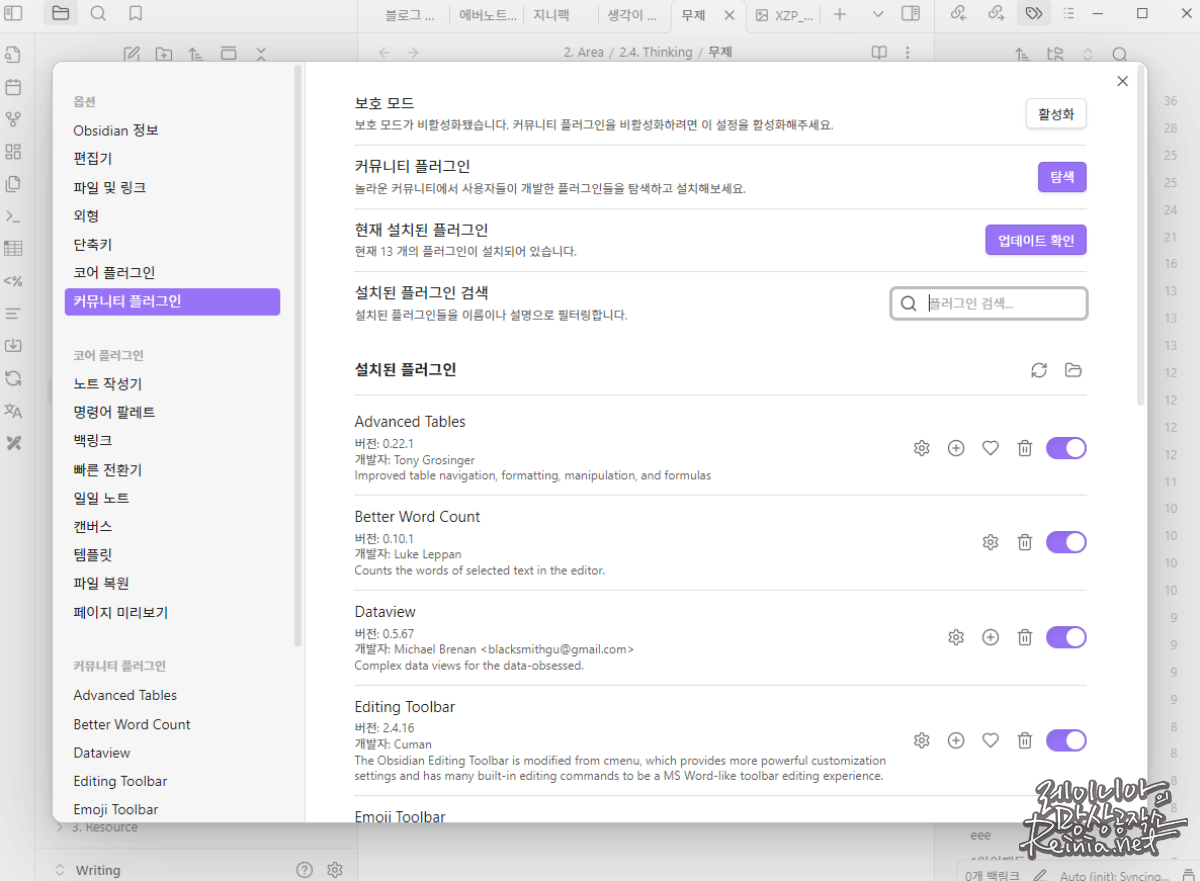Open the 백링크 core plugin settings
The width and height of the screenshot is (1200, 881).
pos(93,440)
